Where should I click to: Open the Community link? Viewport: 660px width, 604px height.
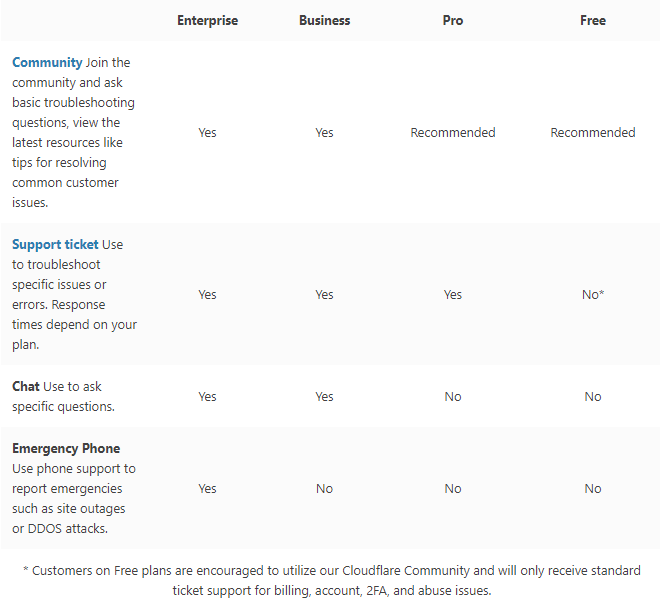click(x=47, y=62)
